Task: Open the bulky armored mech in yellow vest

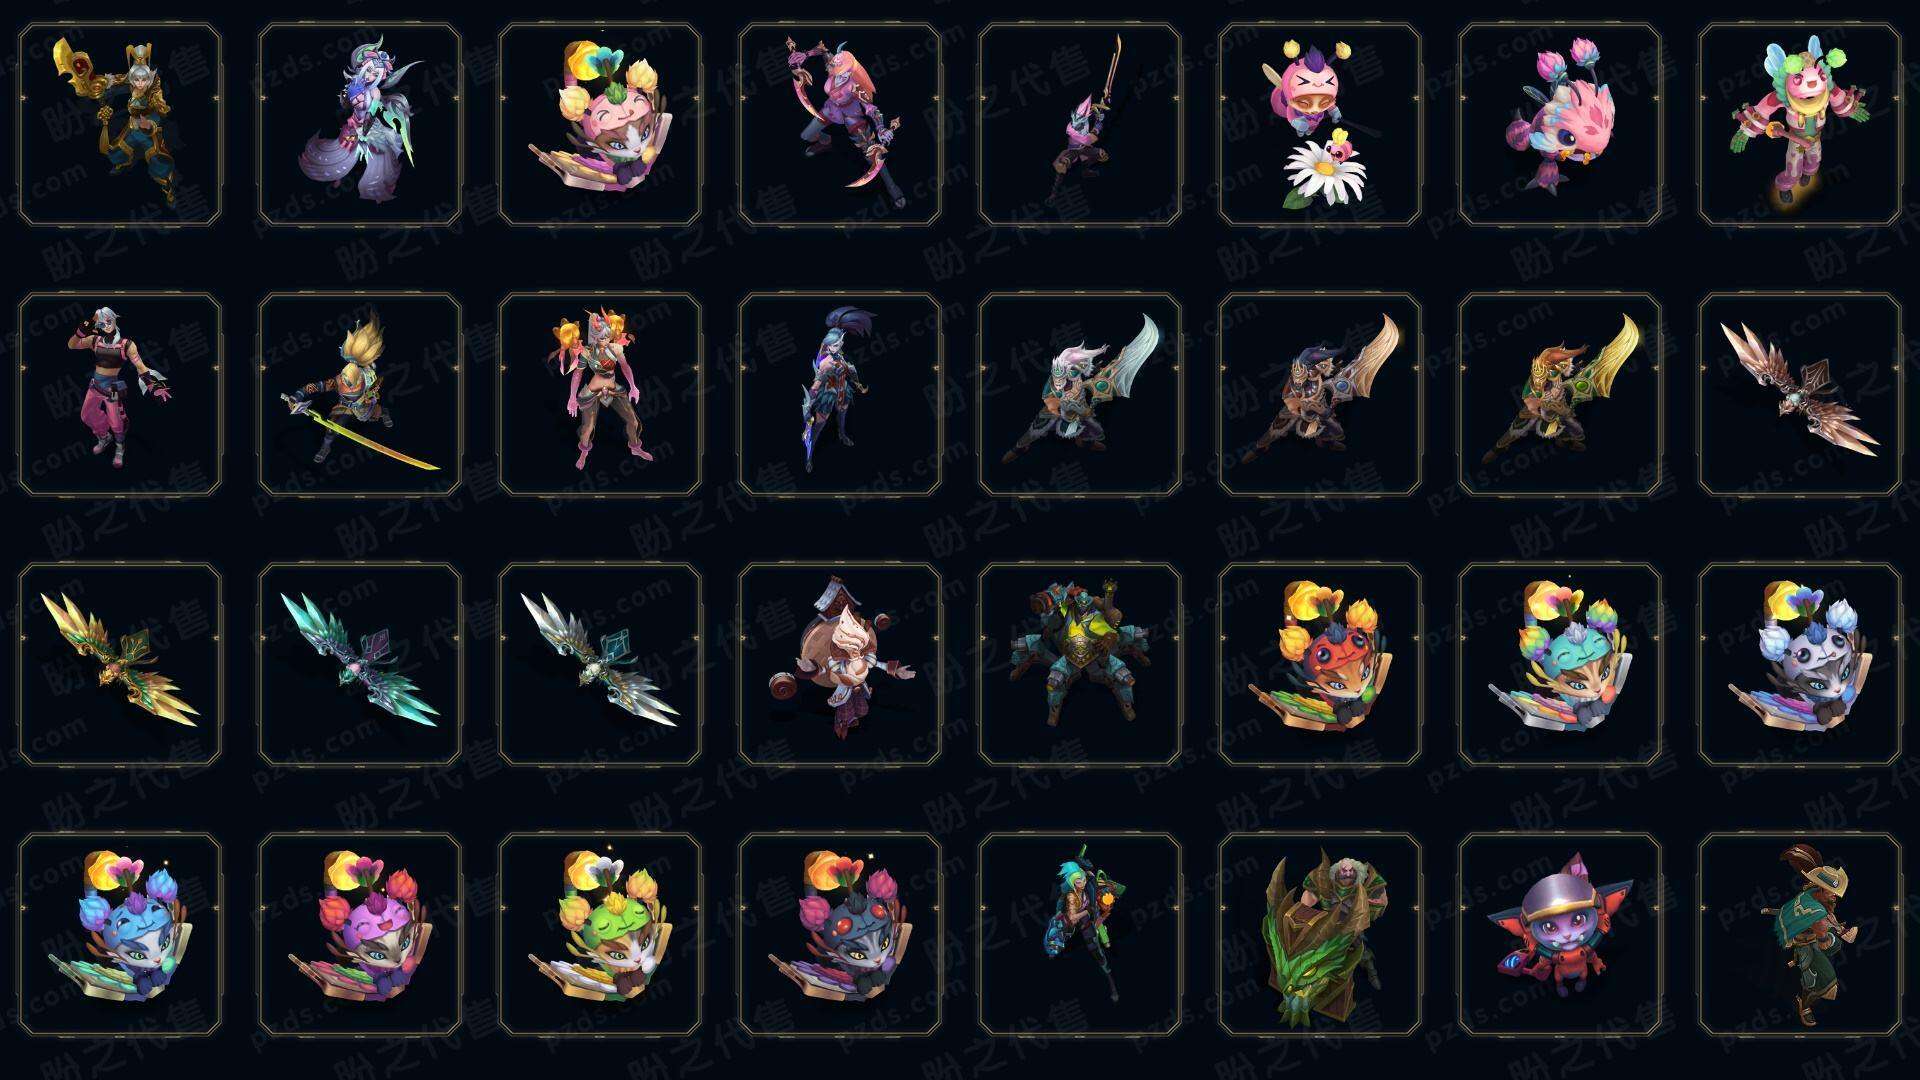Action: [x=1080, y=664]
